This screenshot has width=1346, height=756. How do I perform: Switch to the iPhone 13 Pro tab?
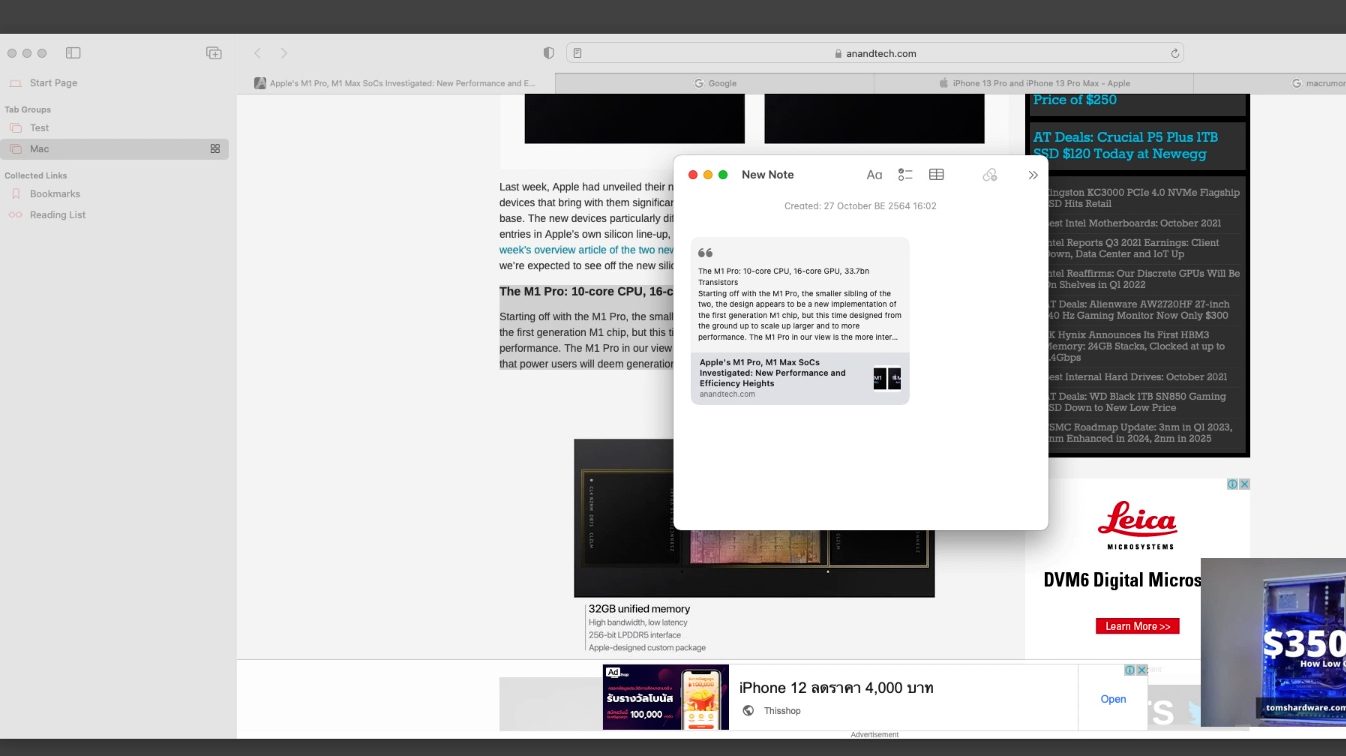click(1034, 83)
